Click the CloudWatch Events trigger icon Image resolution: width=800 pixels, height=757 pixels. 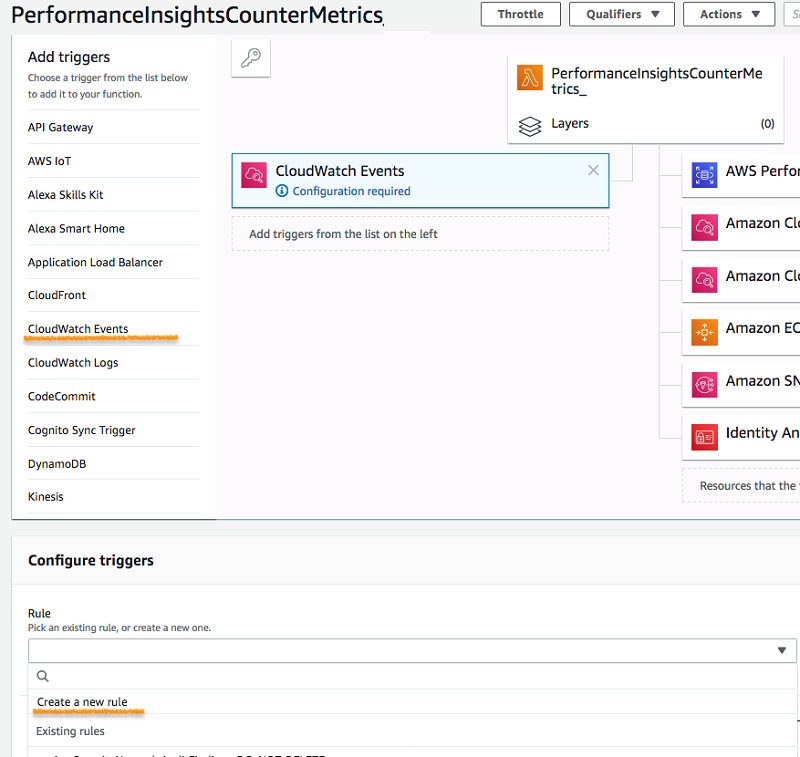pos(254,176)
